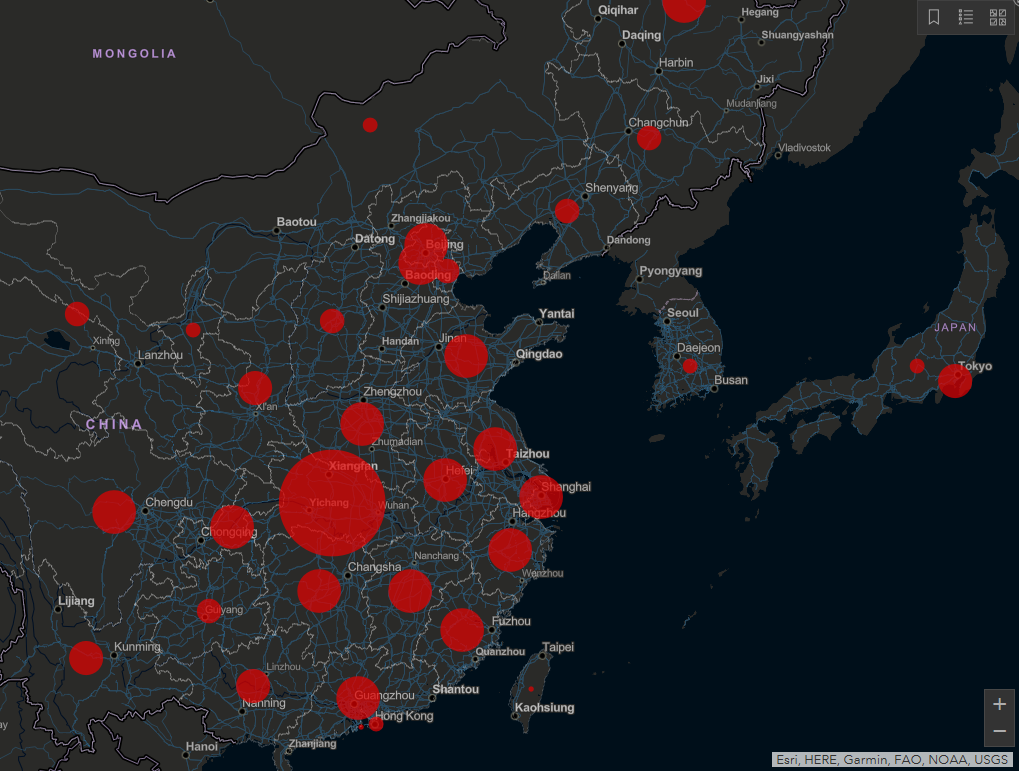Select the red circle over Hefei

[445, 480]
